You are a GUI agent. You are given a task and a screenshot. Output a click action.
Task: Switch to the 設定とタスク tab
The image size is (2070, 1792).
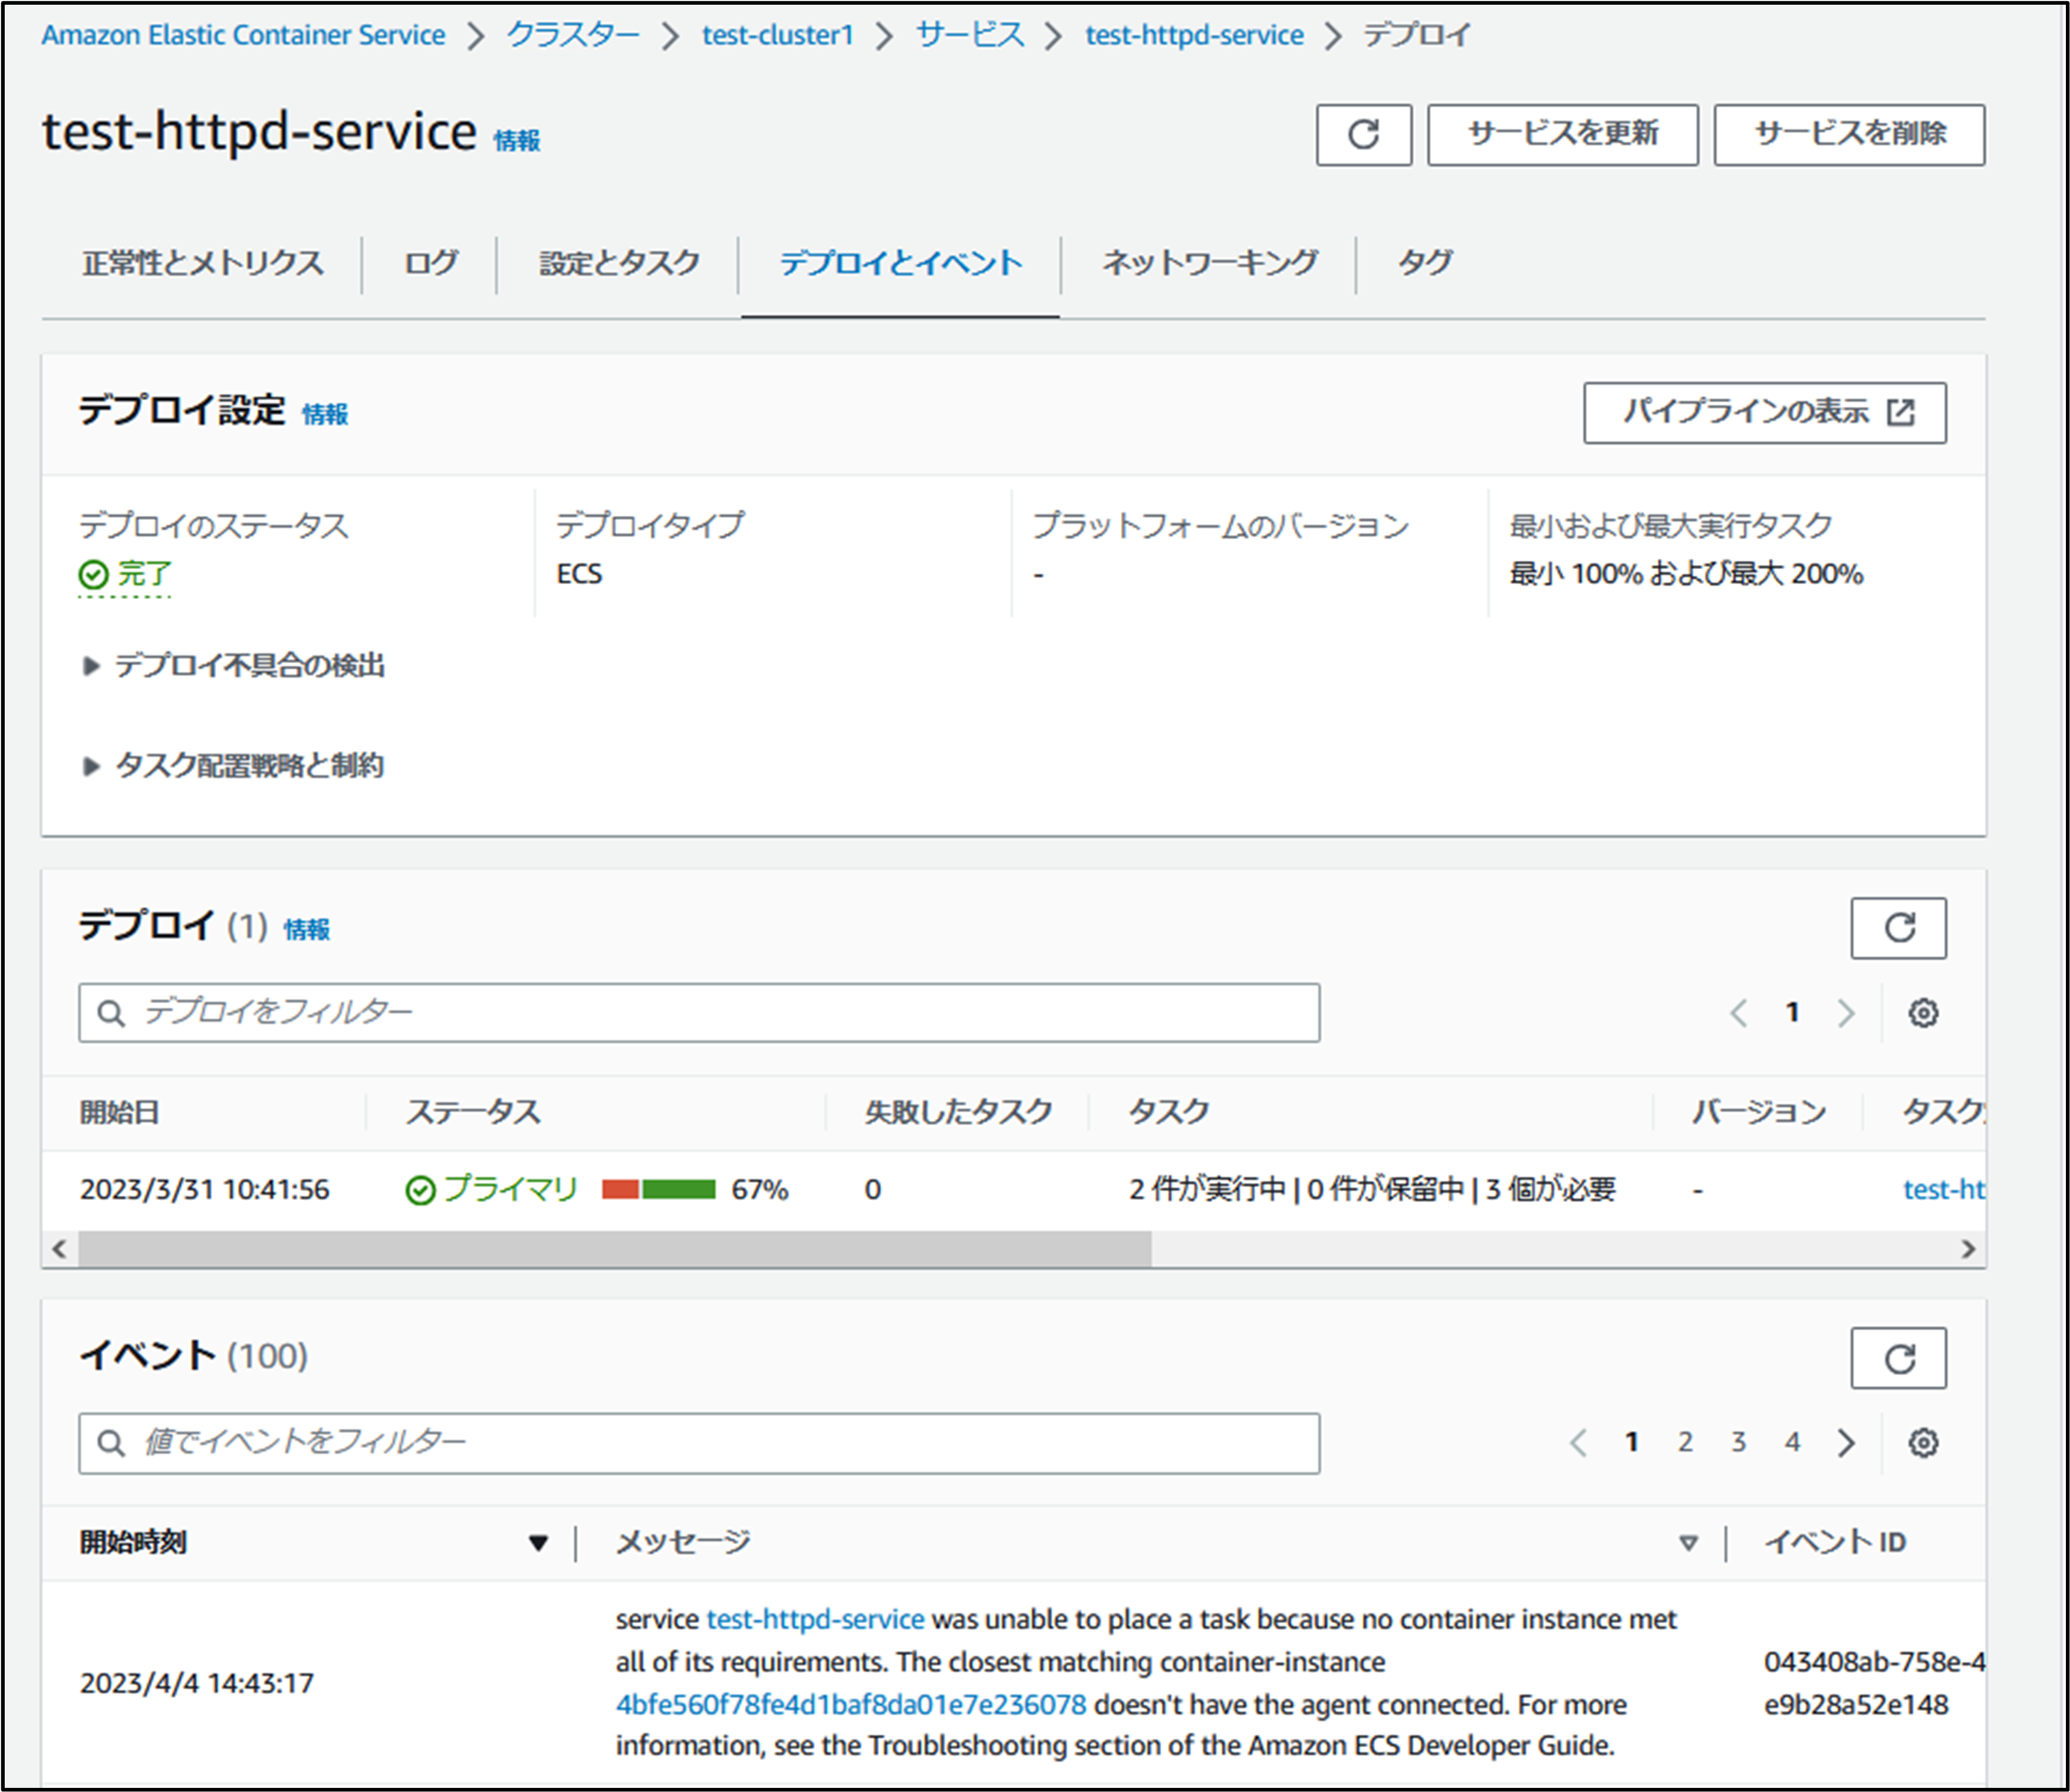pos(618,263)
